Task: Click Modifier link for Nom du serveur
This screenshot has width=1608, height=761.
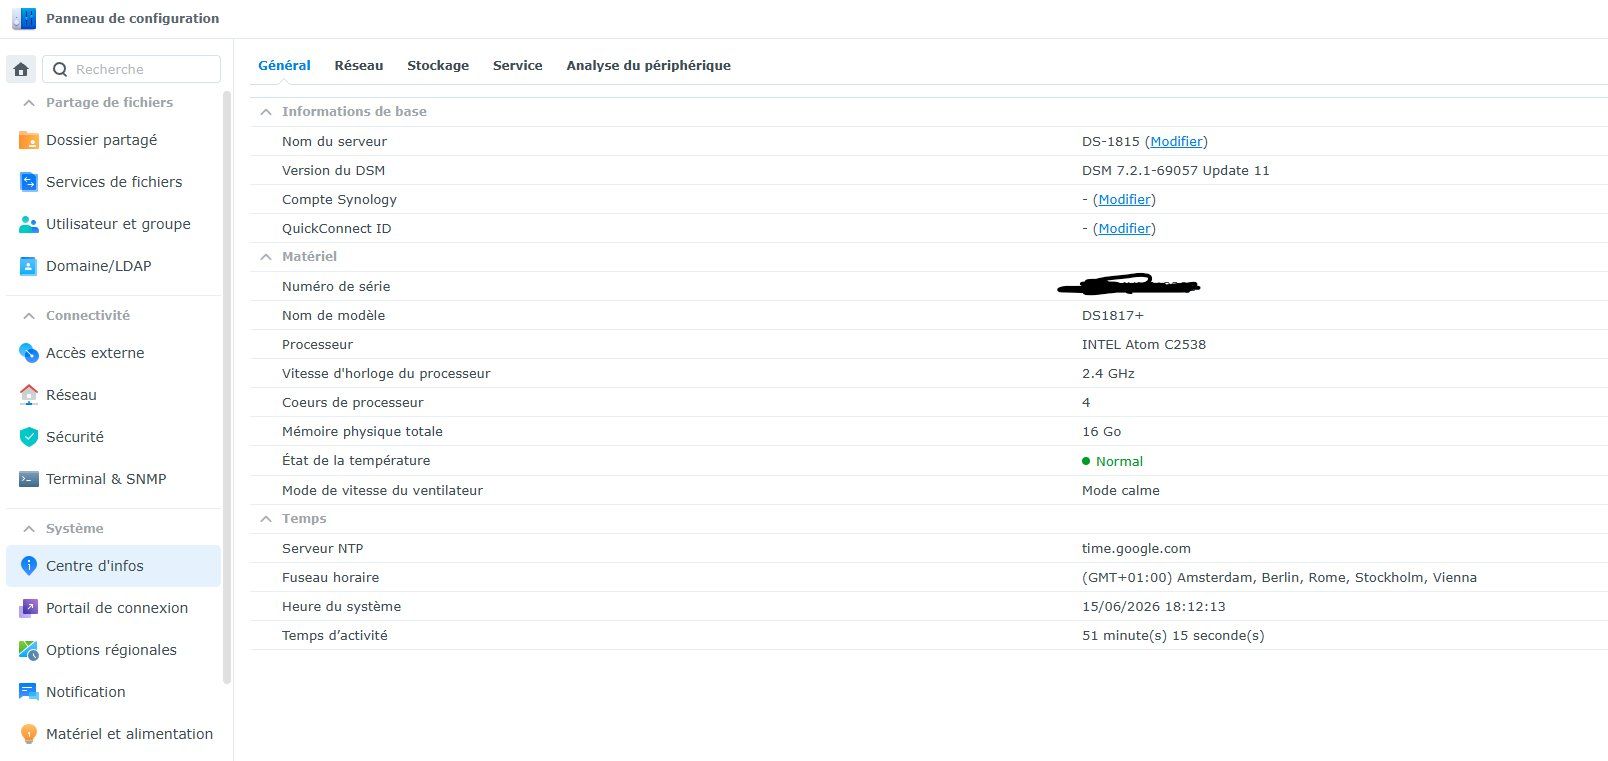Action: [x=1176, y=141]
